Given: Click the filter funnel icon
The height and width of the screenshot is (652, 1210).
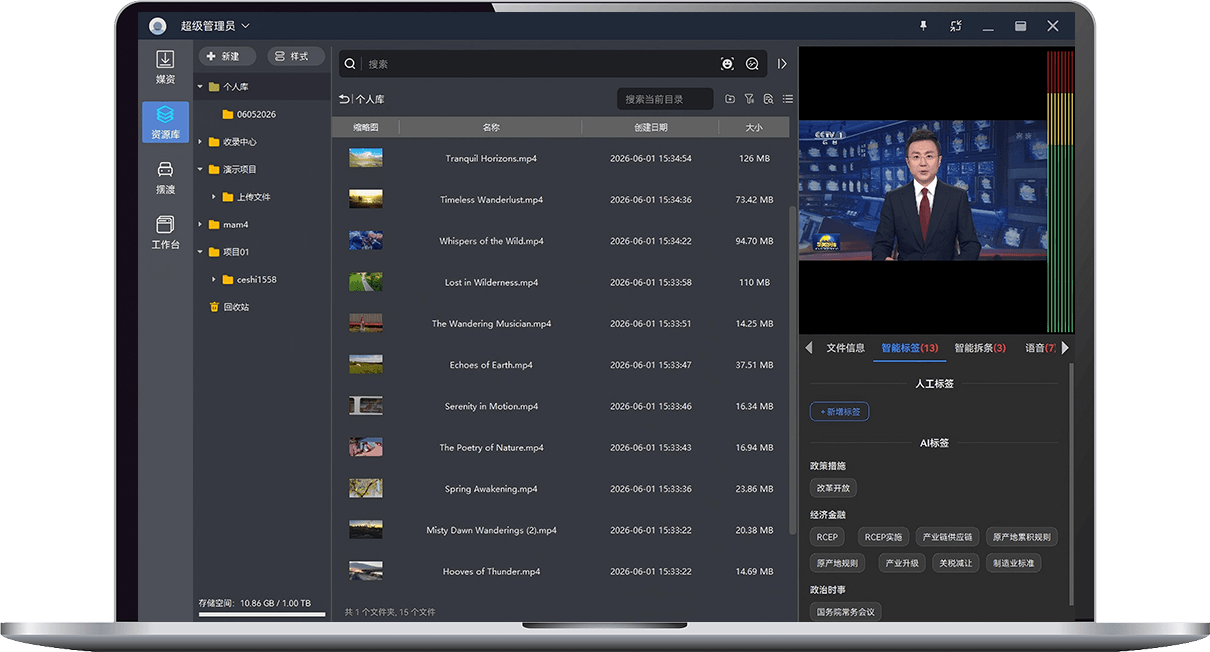Looking at the screenshot, I should coord(749,99).
